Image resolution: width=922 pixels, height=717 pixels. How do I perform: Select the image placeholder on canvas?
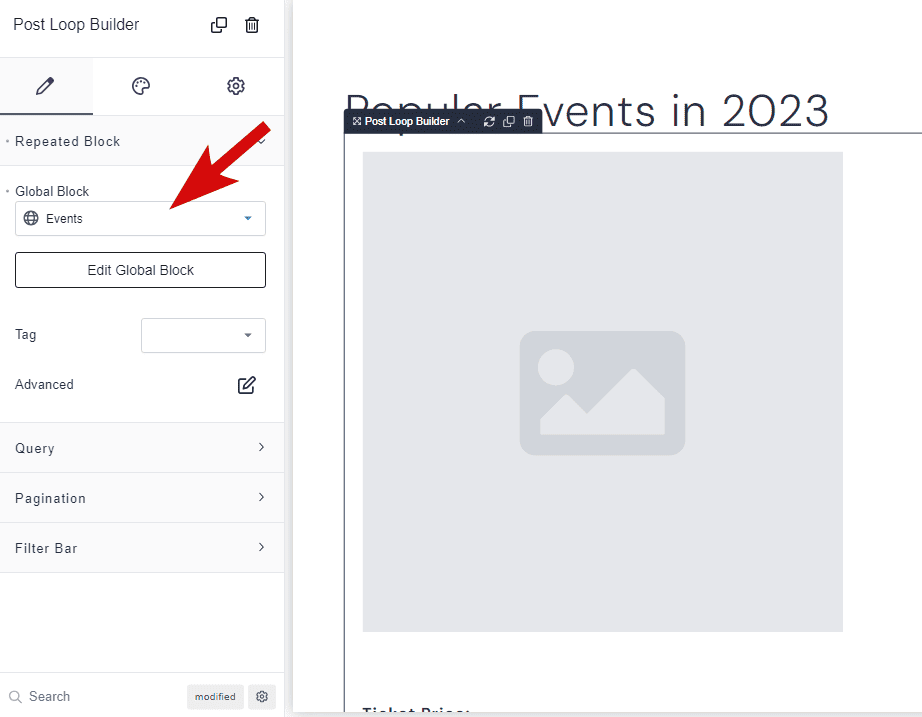click(603, 392)
